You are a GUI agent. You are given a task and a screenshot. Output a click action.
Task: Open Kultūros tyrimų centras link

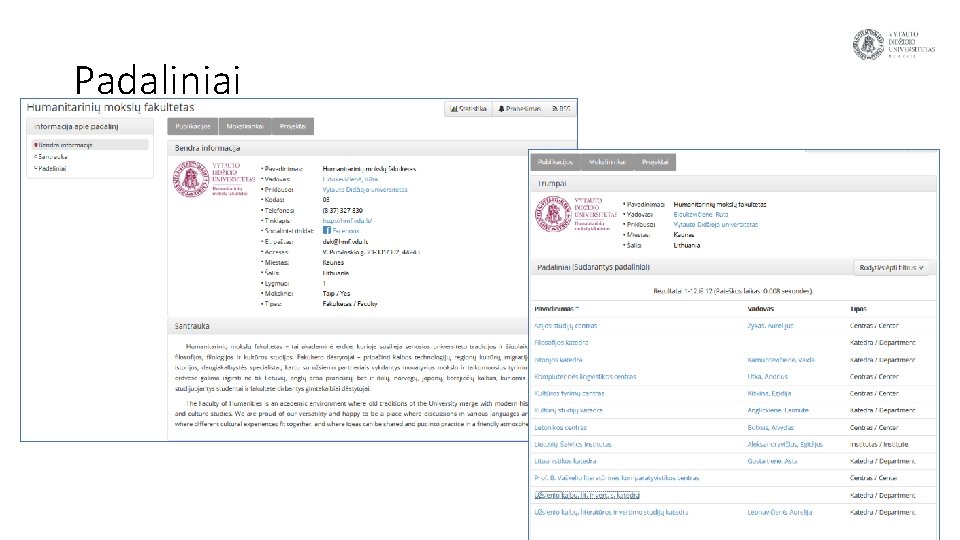point(569,394)
